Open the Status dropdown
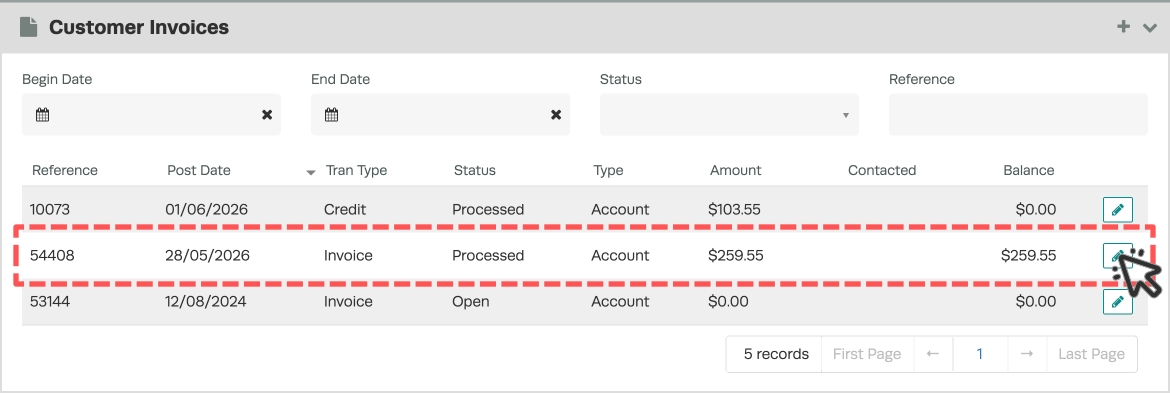1170x393 pixels. (x=729, y=115)
